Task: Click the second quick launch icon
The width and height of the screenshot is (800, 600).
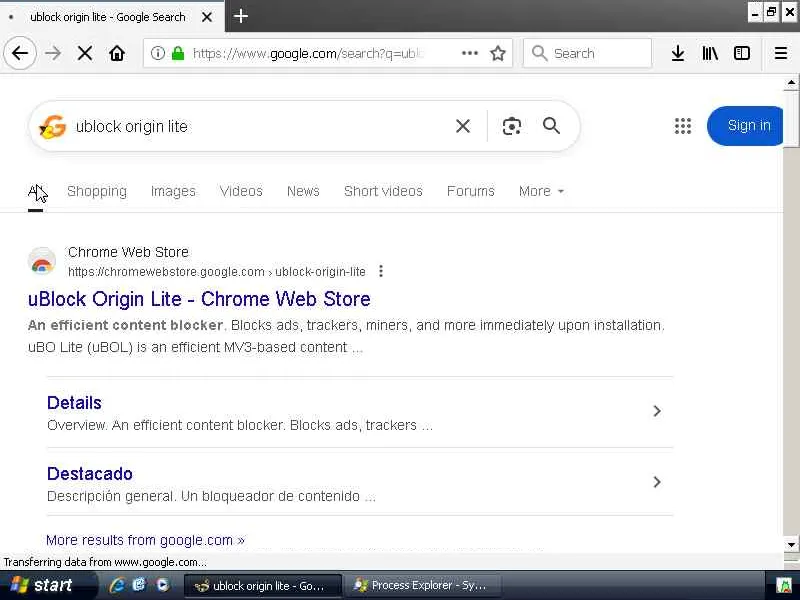Action: click(x=139, y=585)
